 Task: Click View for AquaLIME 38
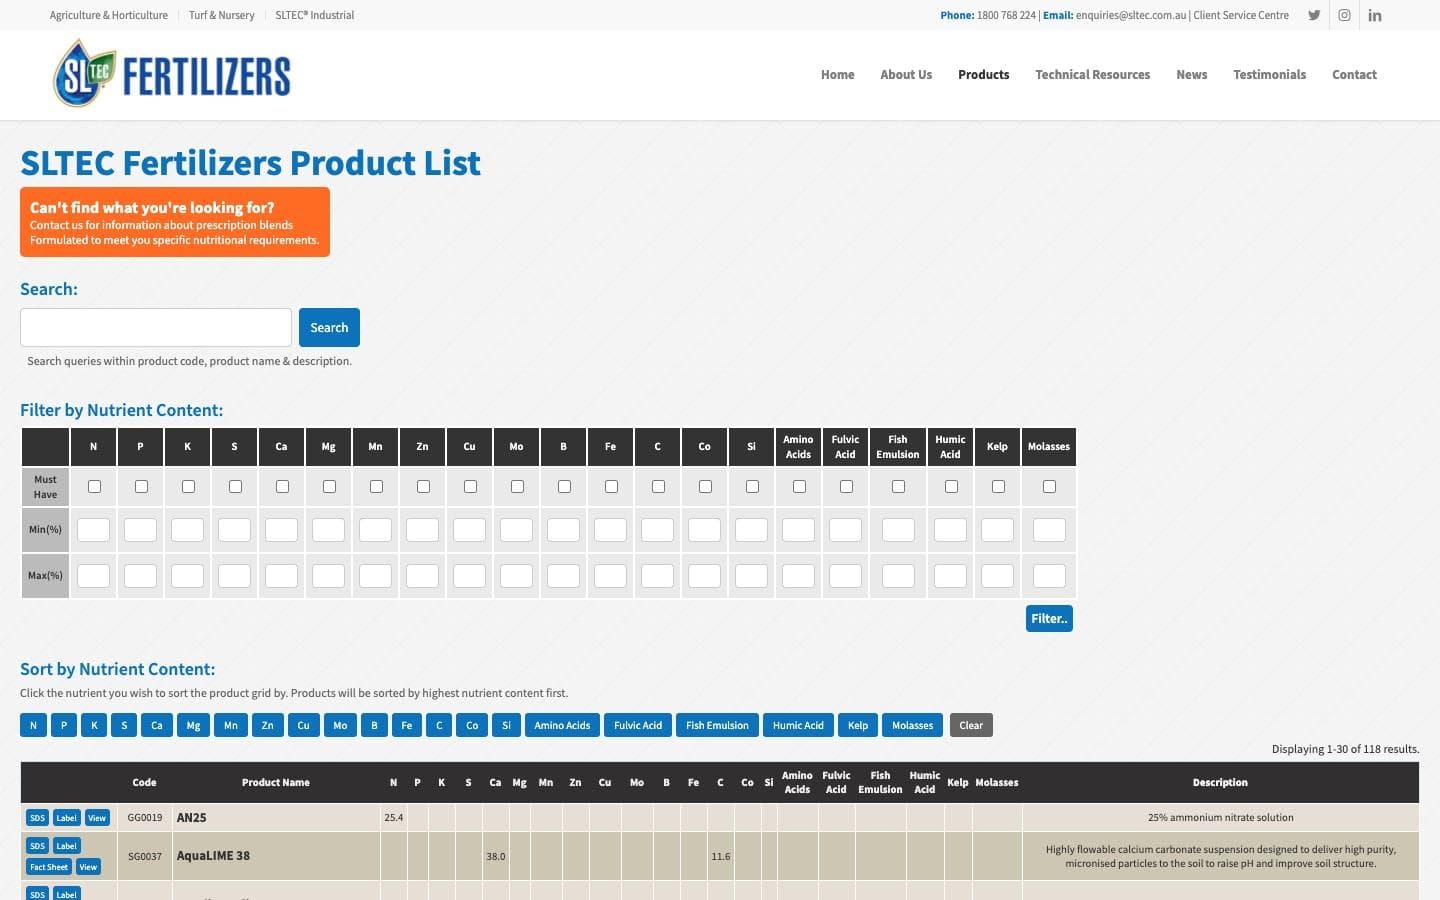[x=88, y=867]
